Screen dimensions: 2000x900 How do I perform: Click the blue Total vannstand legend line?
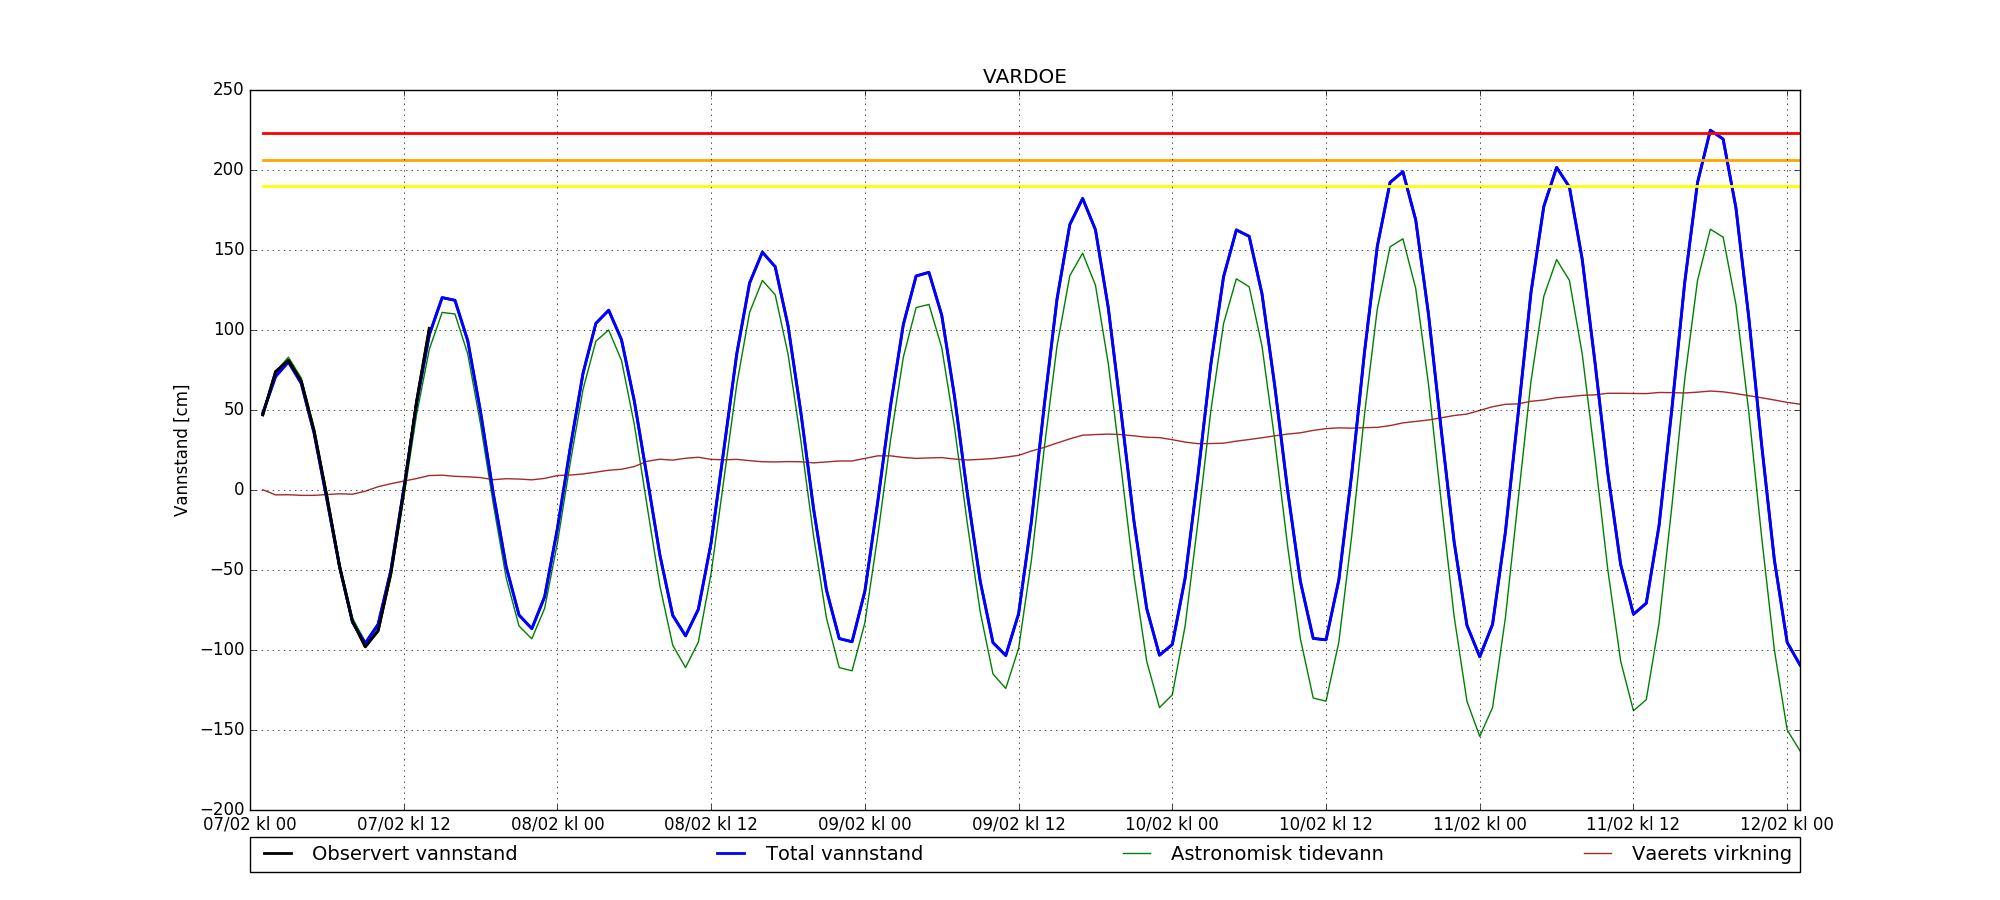731,854
